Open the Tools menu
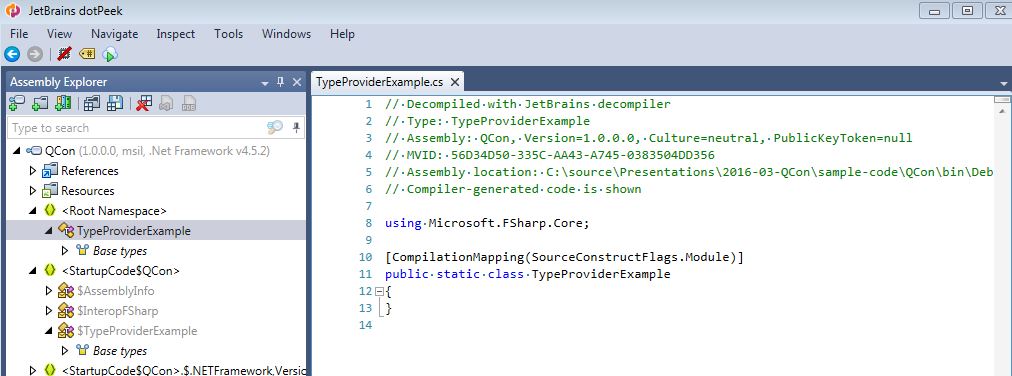 click(228, 34)
